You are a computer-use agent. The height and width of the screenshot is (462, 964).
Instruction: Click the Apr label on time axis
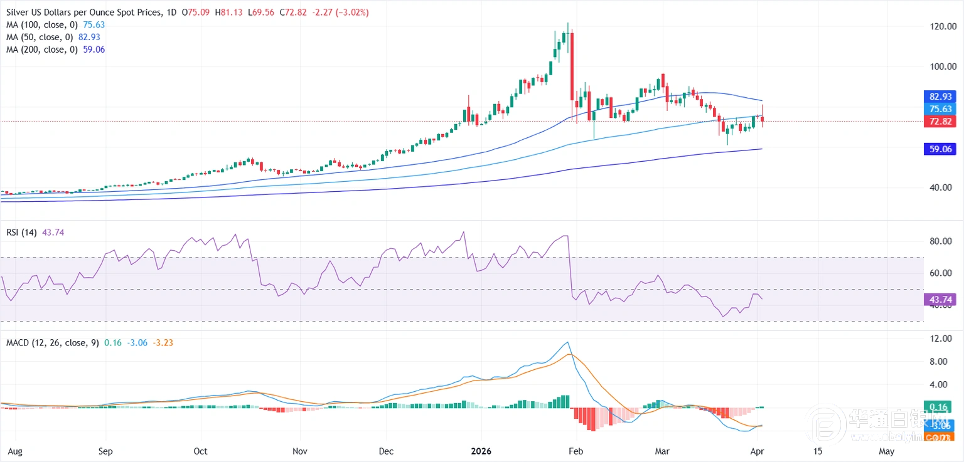pos(760,451)
